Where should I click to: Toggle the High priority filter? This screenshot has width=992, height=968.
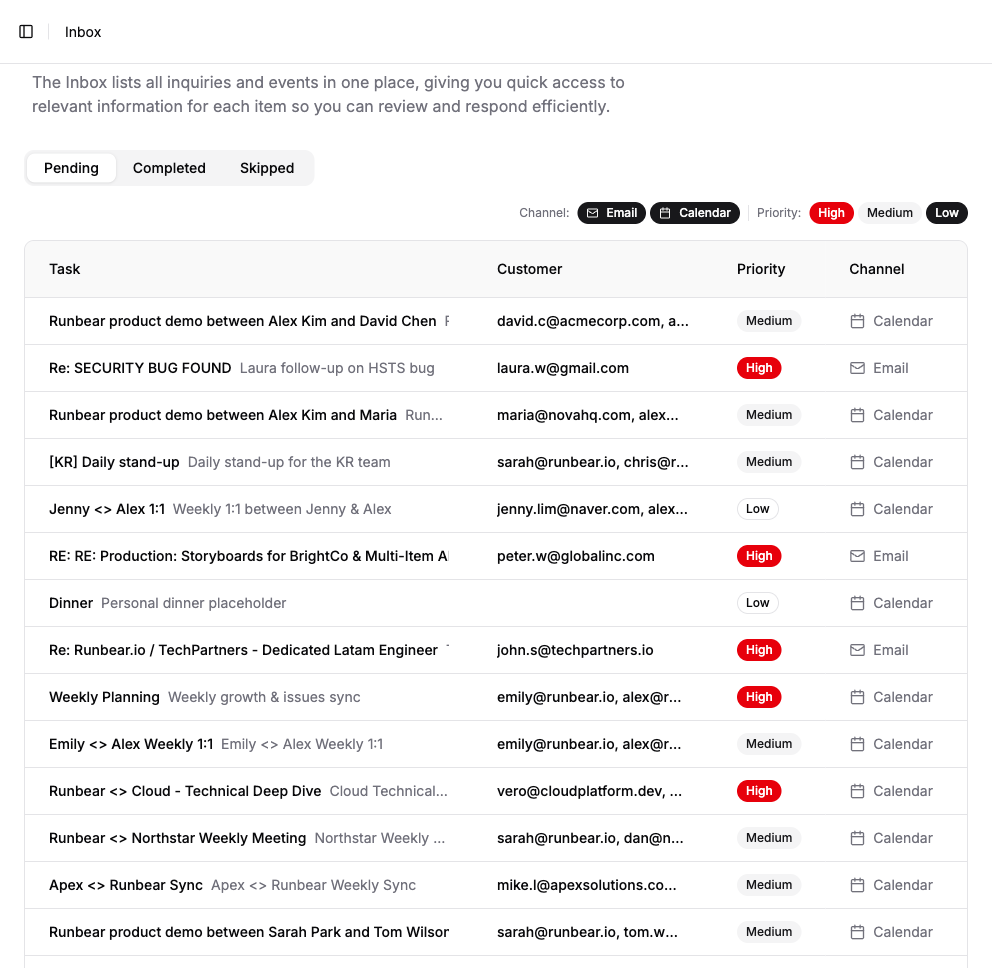831,213
